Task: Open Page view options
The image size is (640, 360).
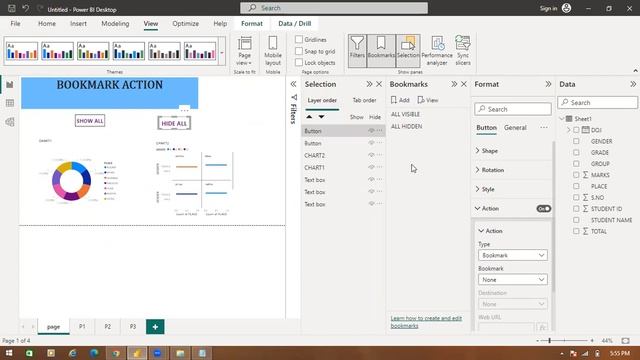Action: 244,51
